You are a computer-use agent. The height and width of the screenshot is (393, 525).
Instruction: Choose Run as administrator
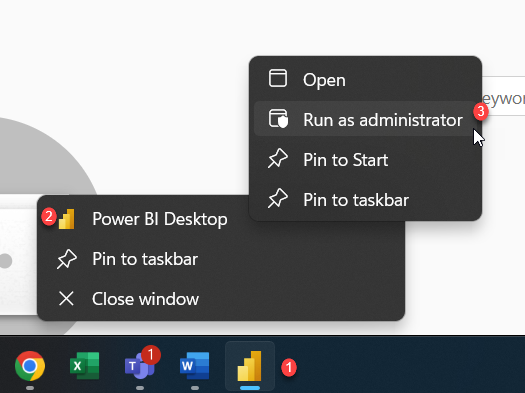point(365,120)
